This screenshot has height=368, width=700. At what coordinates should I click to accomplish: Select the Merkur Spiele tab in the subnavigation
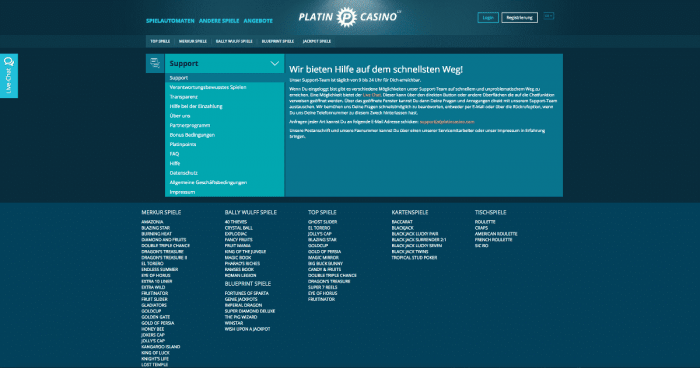pos(193,41)
